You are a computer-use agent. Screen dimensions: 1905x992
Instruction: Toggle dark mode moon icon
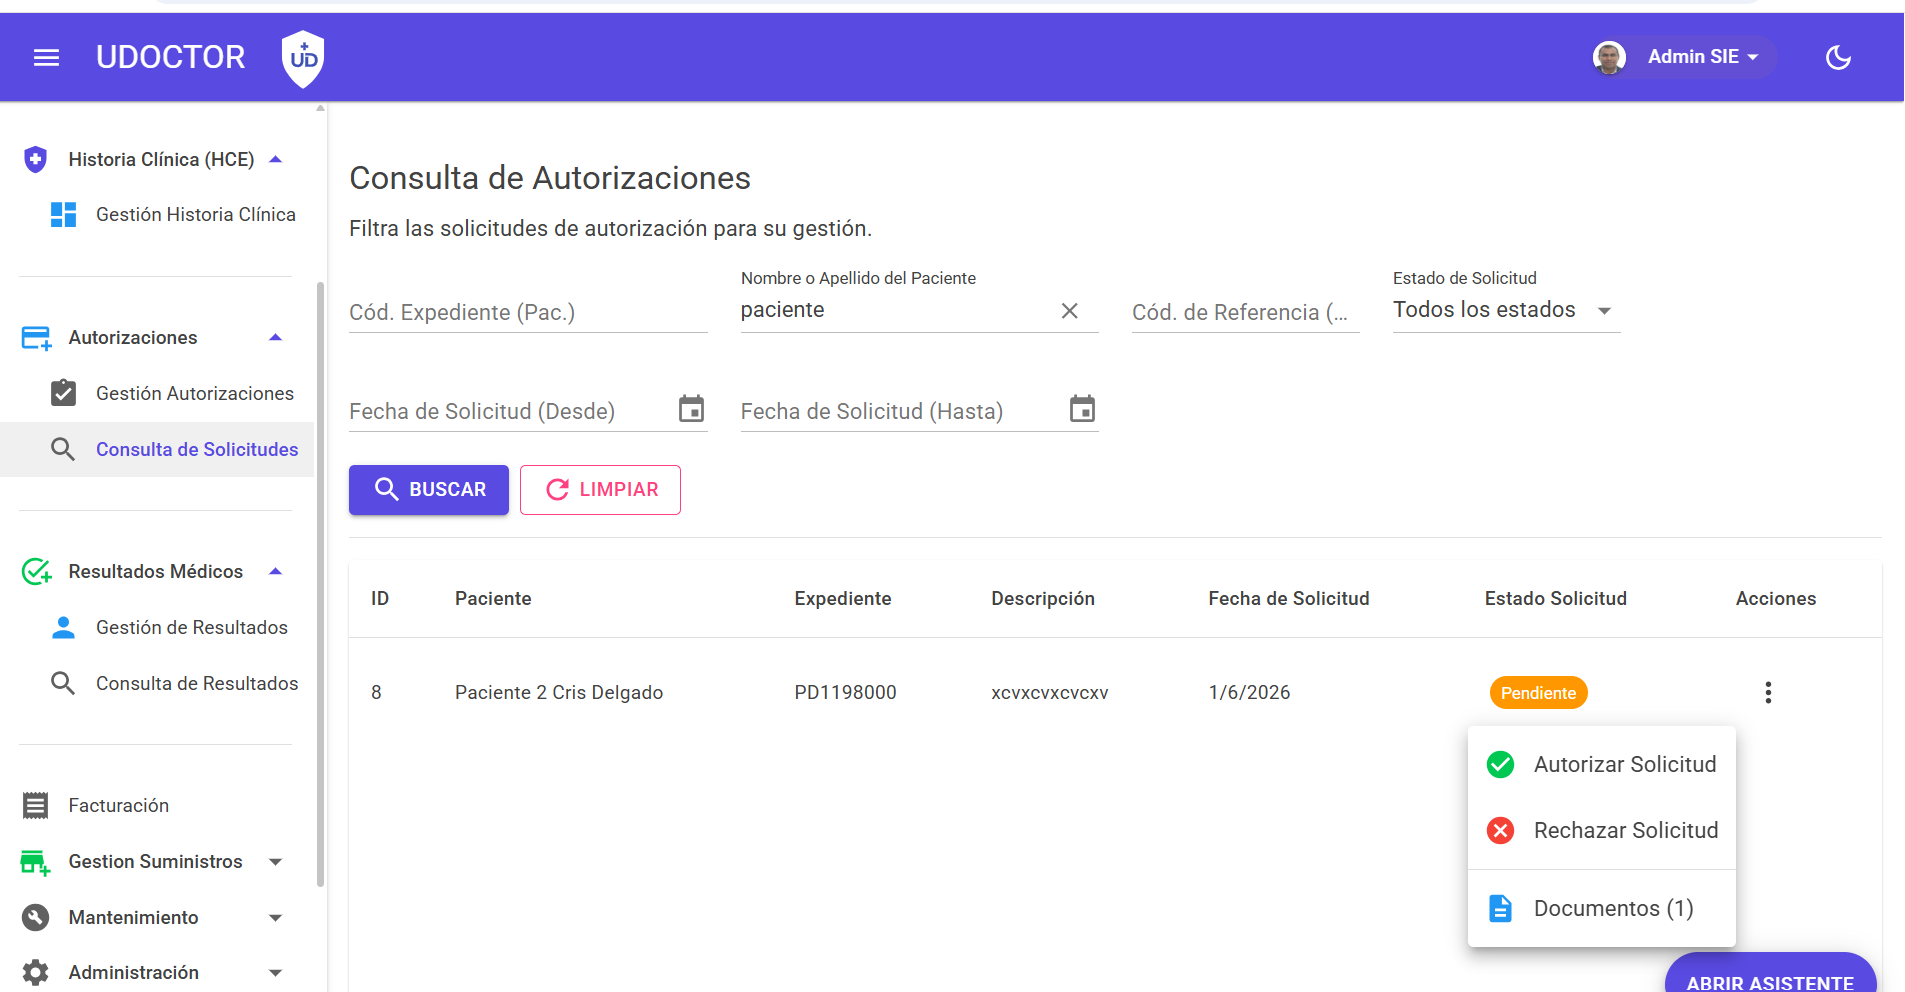[x=1838, y=57]
